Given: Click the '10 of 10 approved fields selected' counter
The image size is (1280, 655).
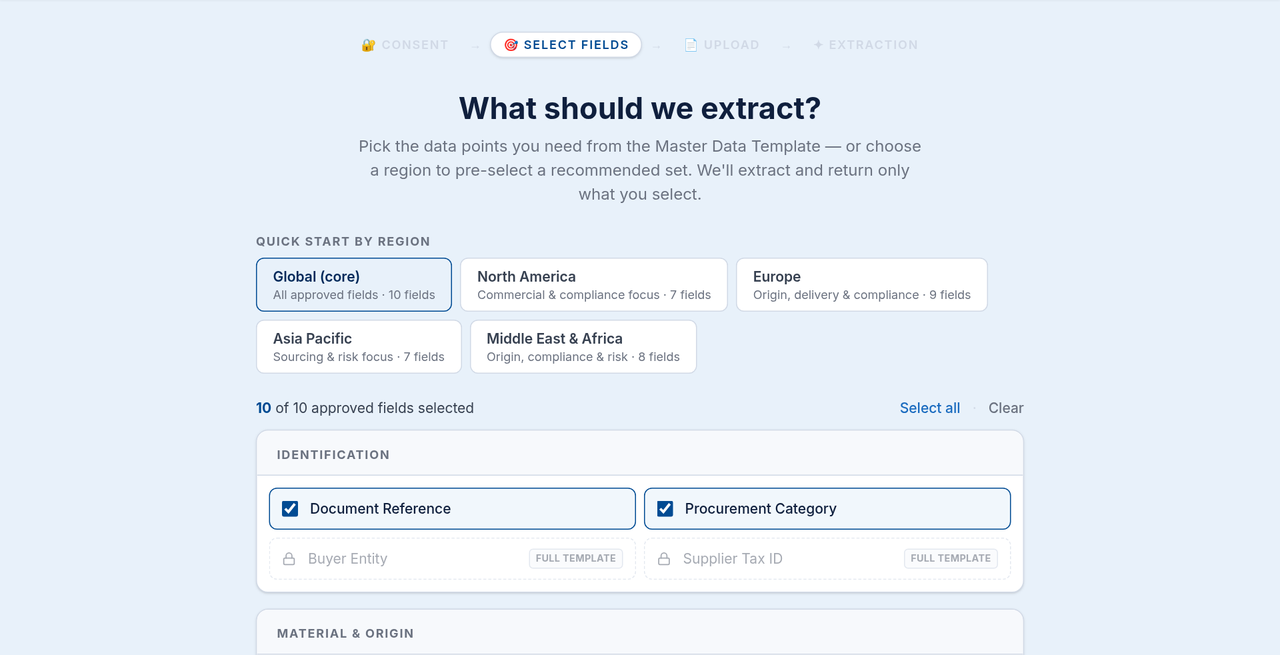Looking at the screenshot, I should click(365, 408).
